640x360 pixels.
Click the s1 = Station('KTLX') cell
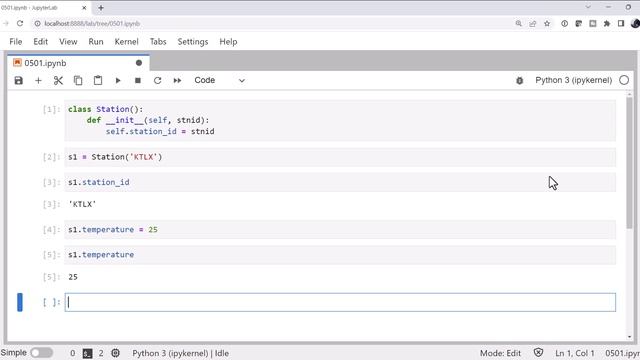click(340, 157)
